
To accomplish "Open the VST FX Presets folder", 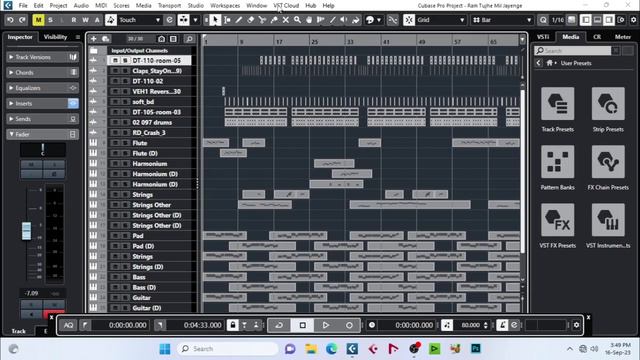I will (558, 220).
